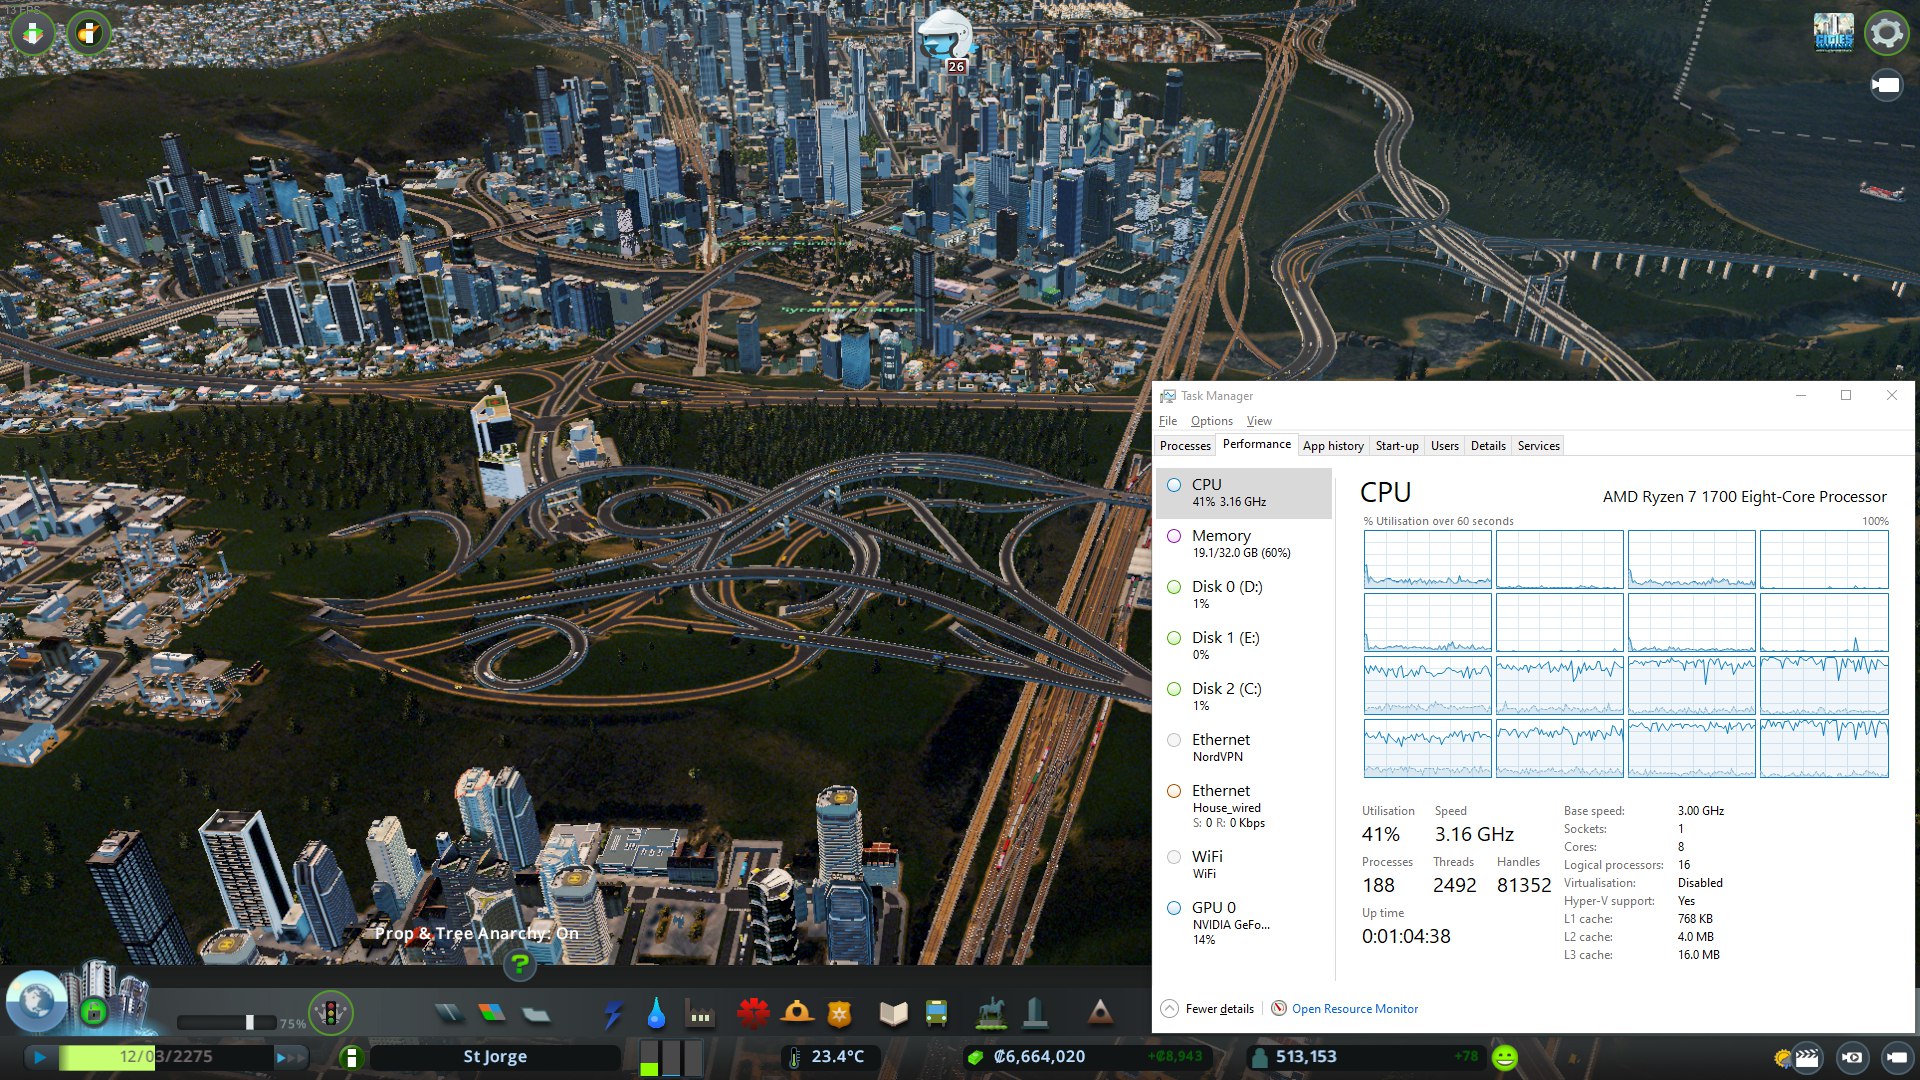Select Disk 0 (D:) in sidebar
Image resolution: width=1920 pixels, height=1080 pixels.
1244,594
